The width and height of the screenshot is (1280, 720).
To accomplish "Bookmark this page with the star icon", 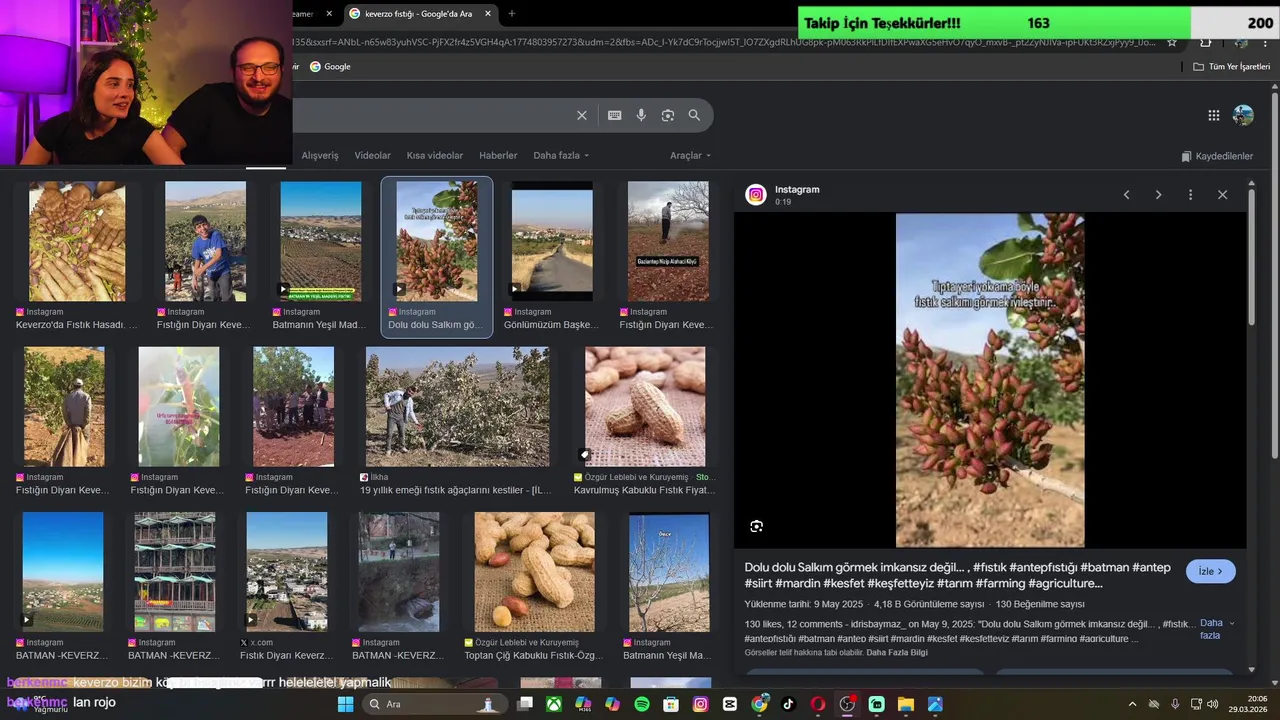I will pos(1172,42).
